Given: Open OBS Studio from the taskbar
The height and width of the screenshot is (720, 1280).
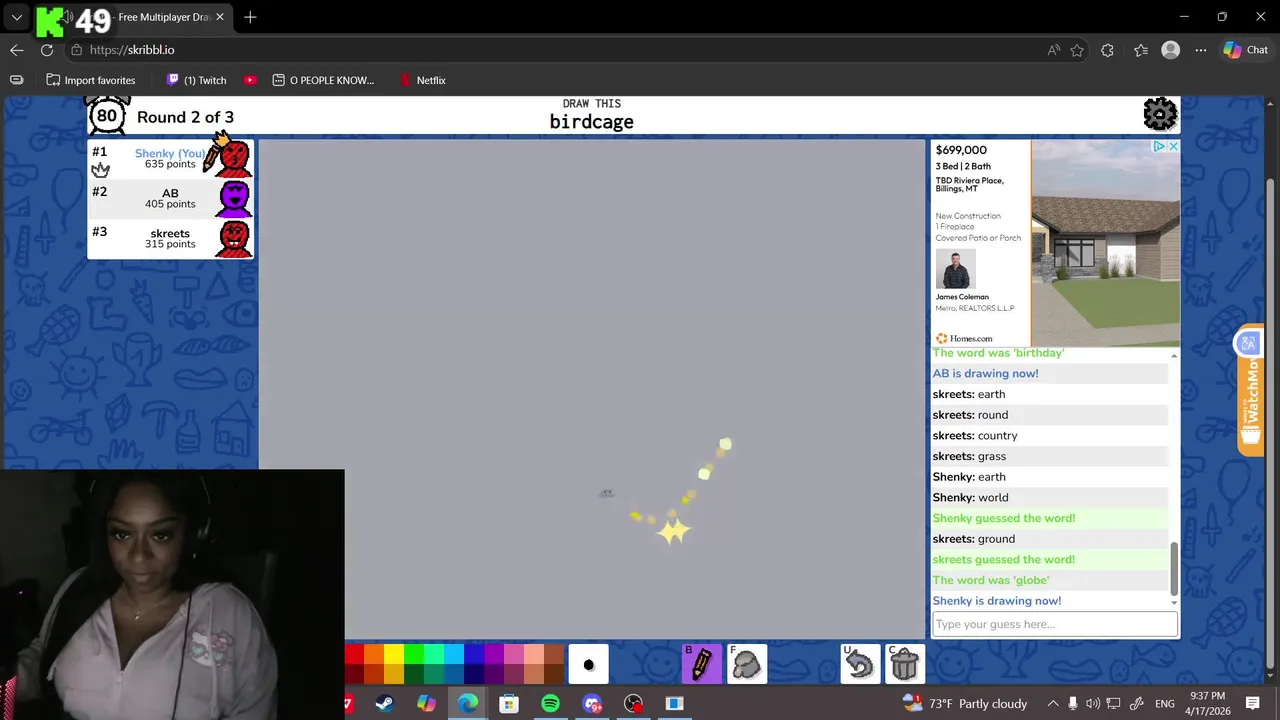Looking at the screenshot, I should click(633, 704).
